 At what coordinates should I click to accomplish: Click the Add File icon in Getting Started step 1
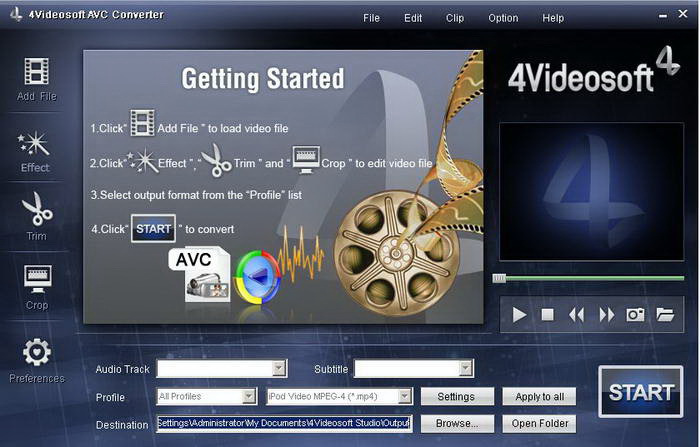coord(142,123)
